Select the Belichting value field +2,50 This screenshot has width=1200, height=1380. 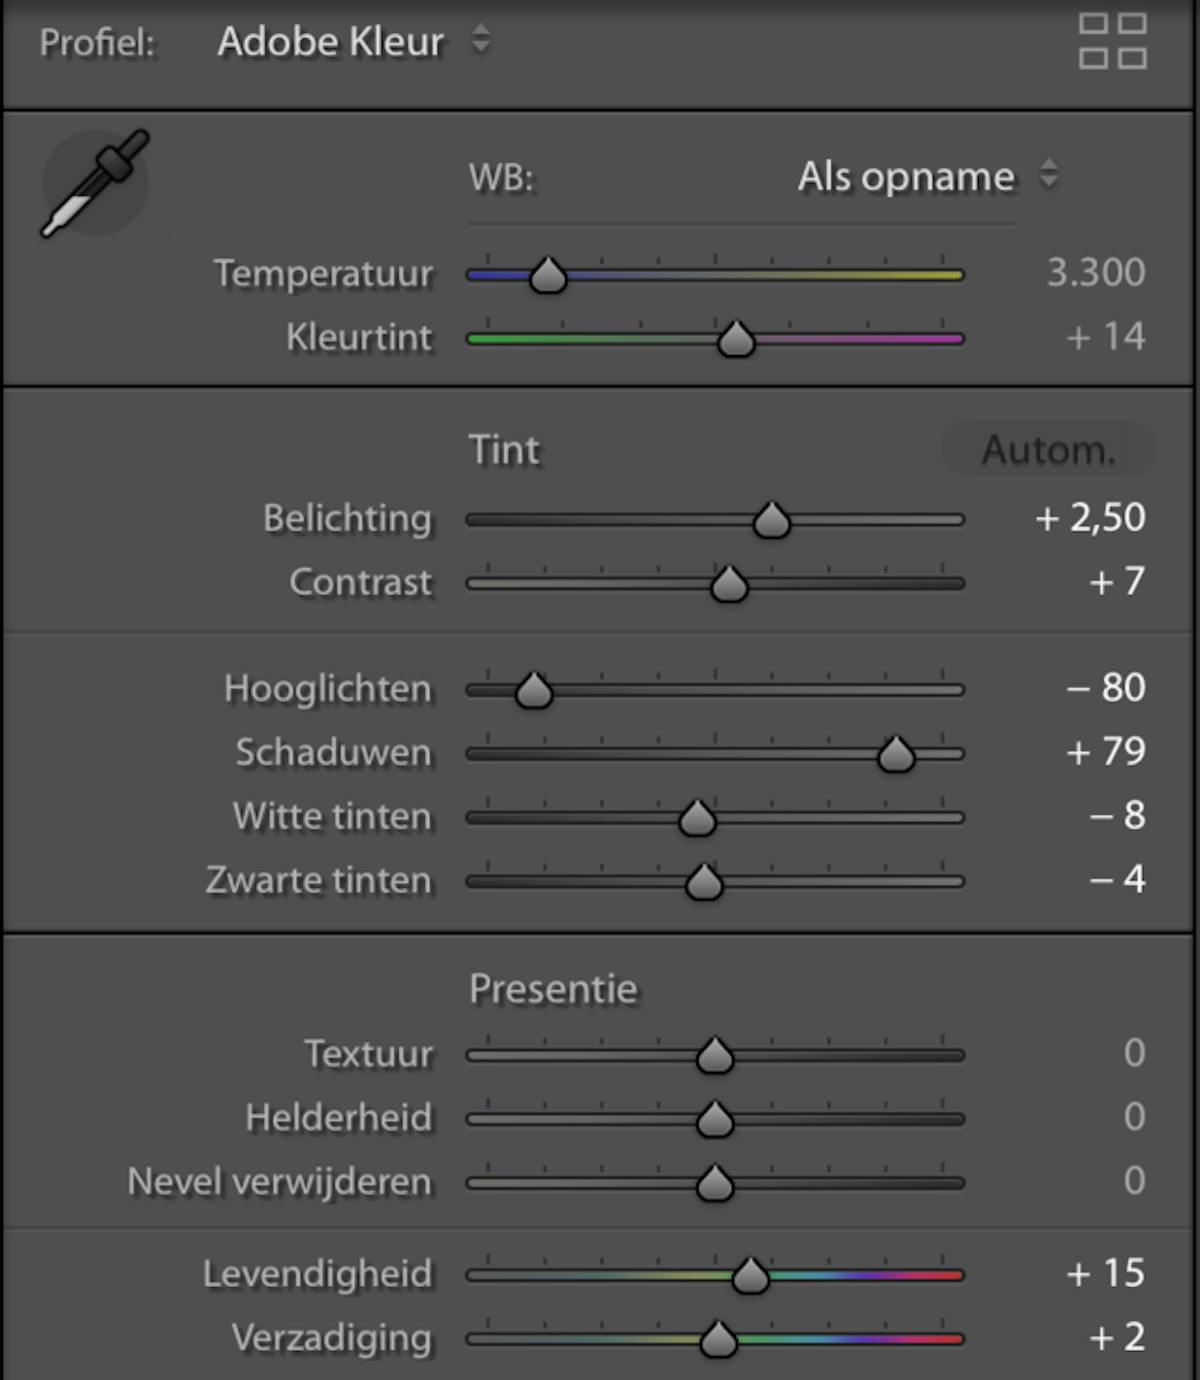point(1090,517)
